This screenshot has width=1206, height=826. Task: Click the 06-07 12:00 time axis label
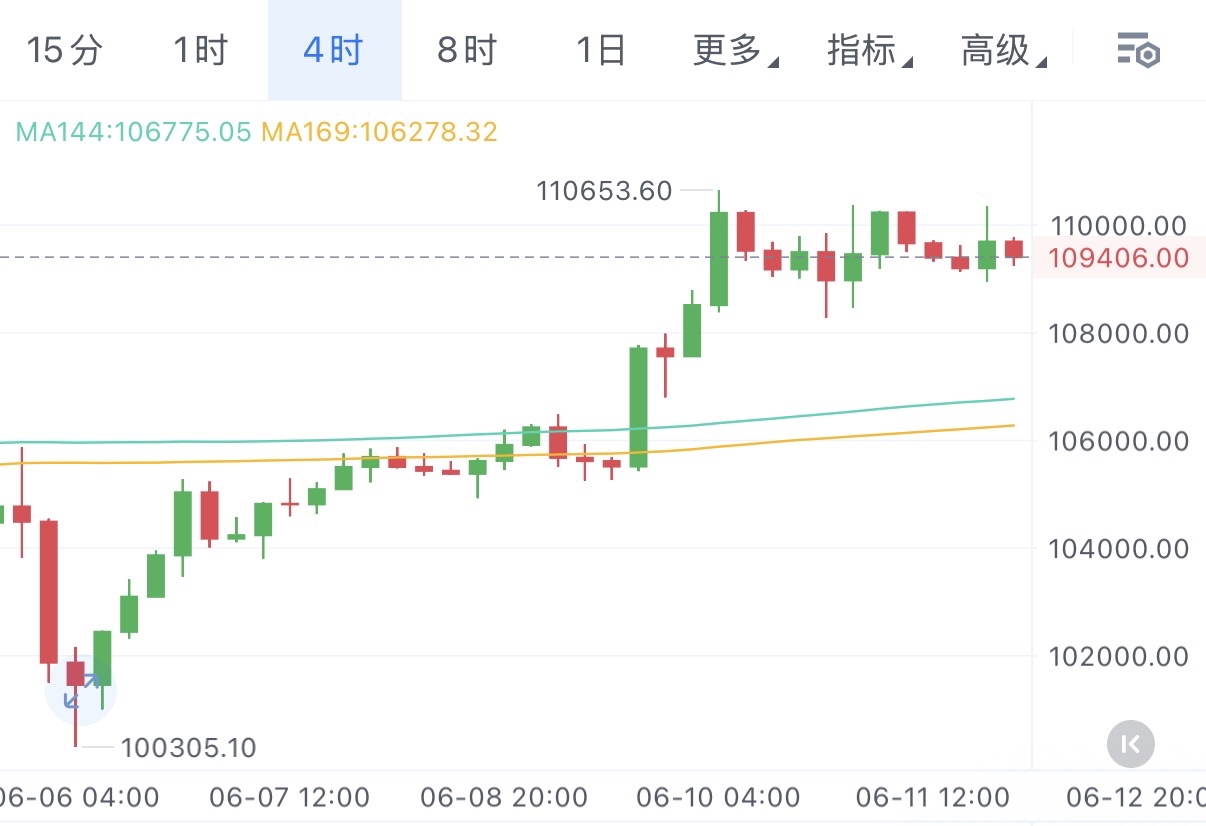(289, 798)
